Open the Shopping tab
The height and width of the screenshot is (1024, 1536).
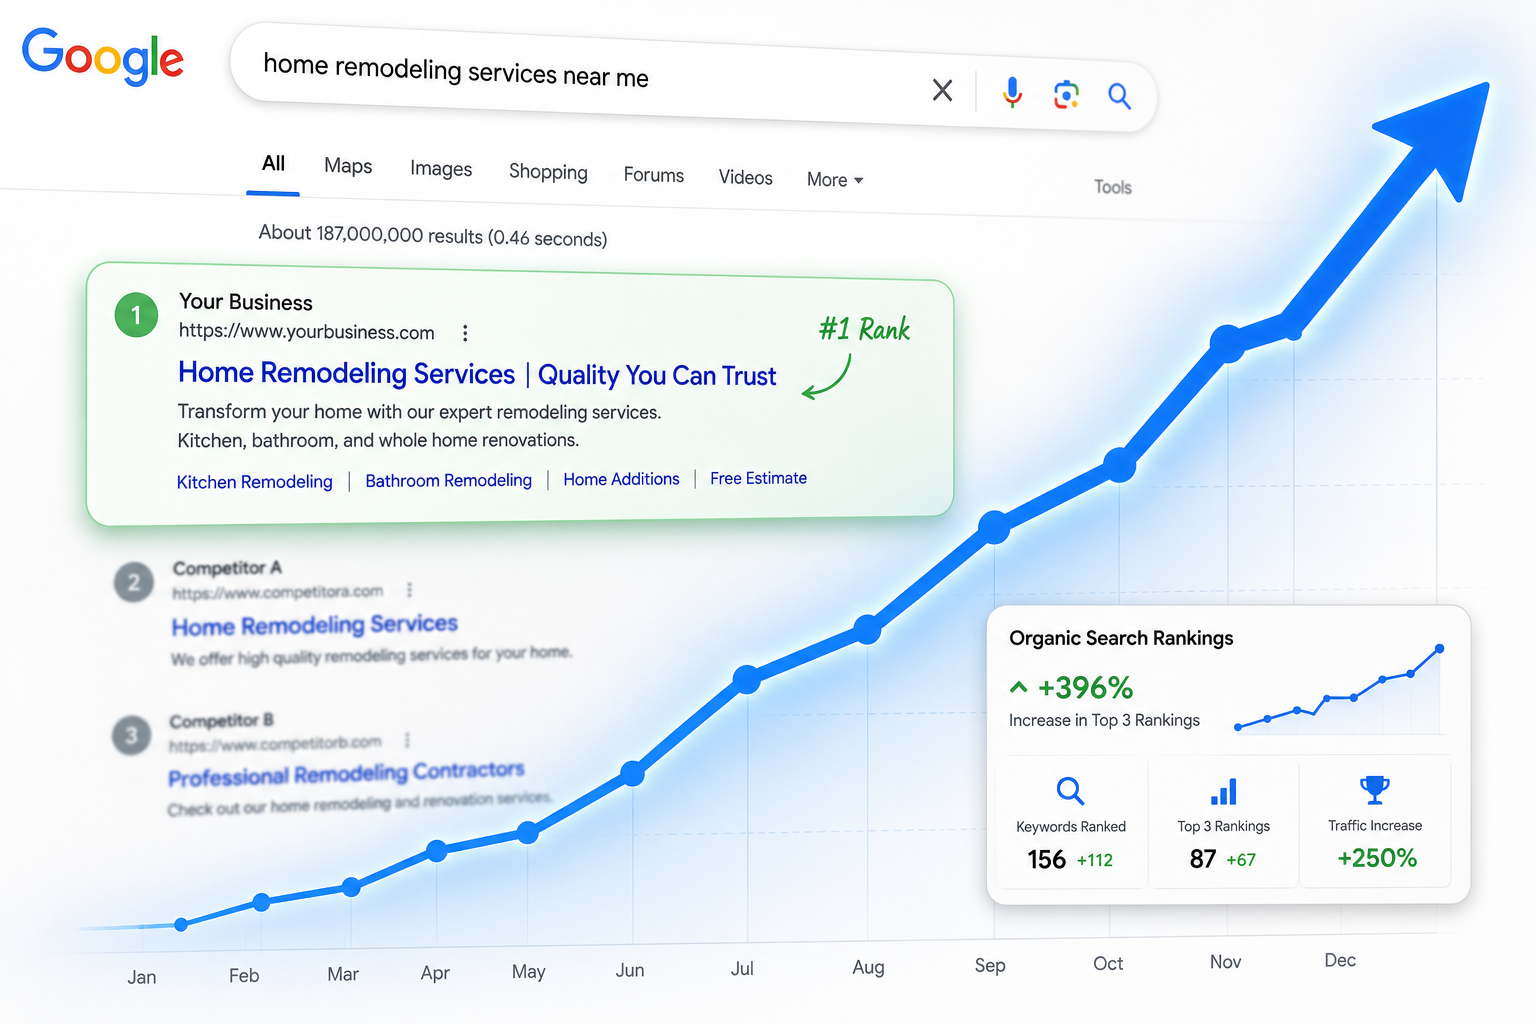coord(548,172)
